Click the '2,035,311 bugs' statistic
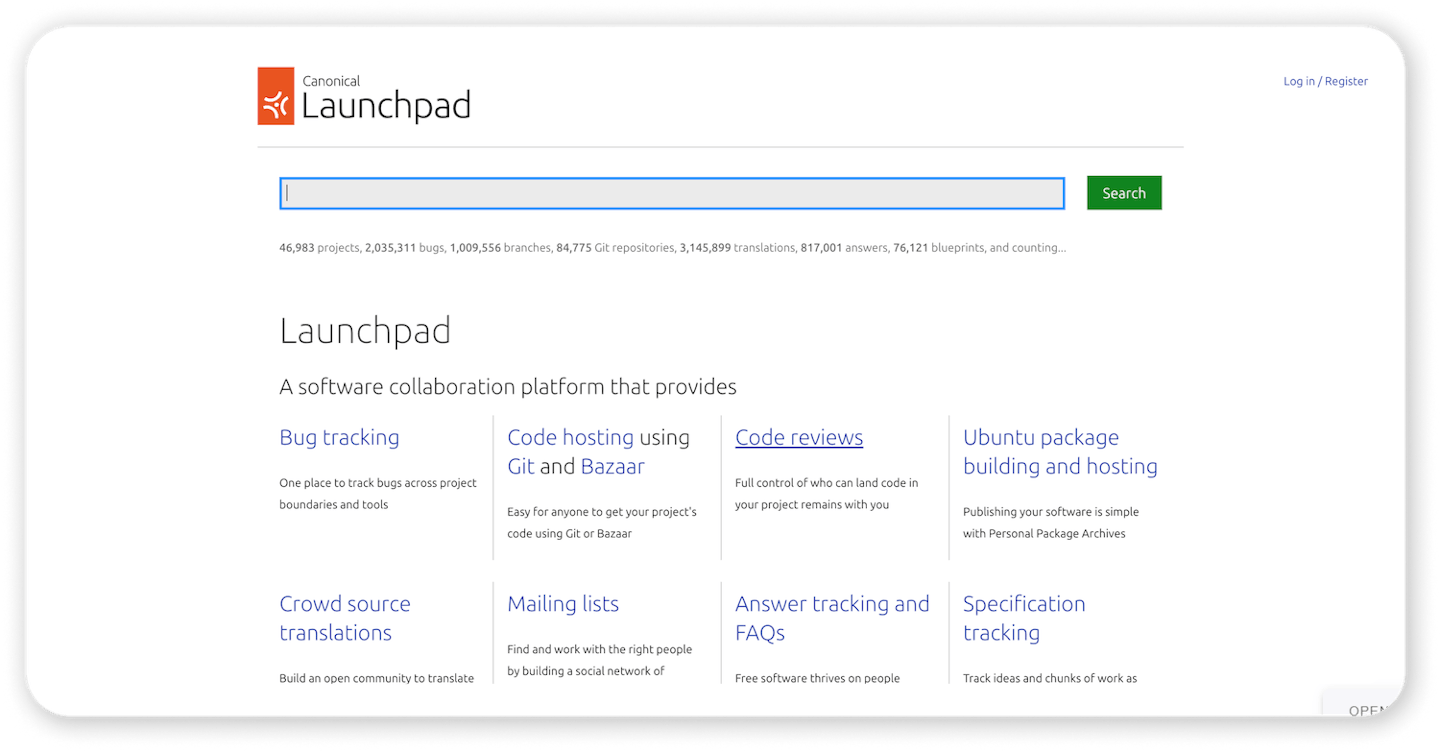Image resolution: width=1440 pixels, height=751 pixels. click(405, 248)
